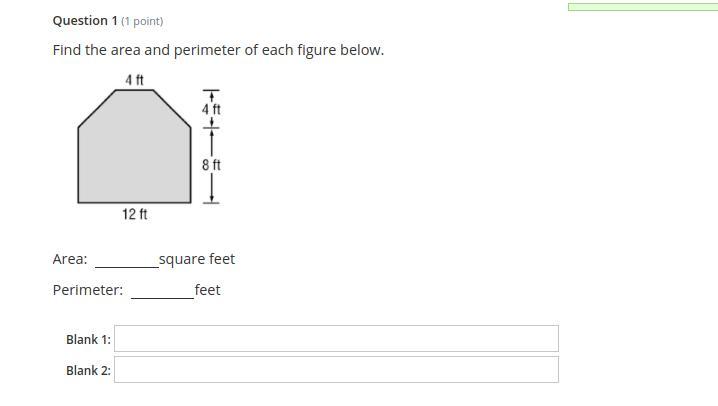Click the Blank 1 answer input field
The height and width of the screenshot is (406, 718).
click(x=336, y=339)
